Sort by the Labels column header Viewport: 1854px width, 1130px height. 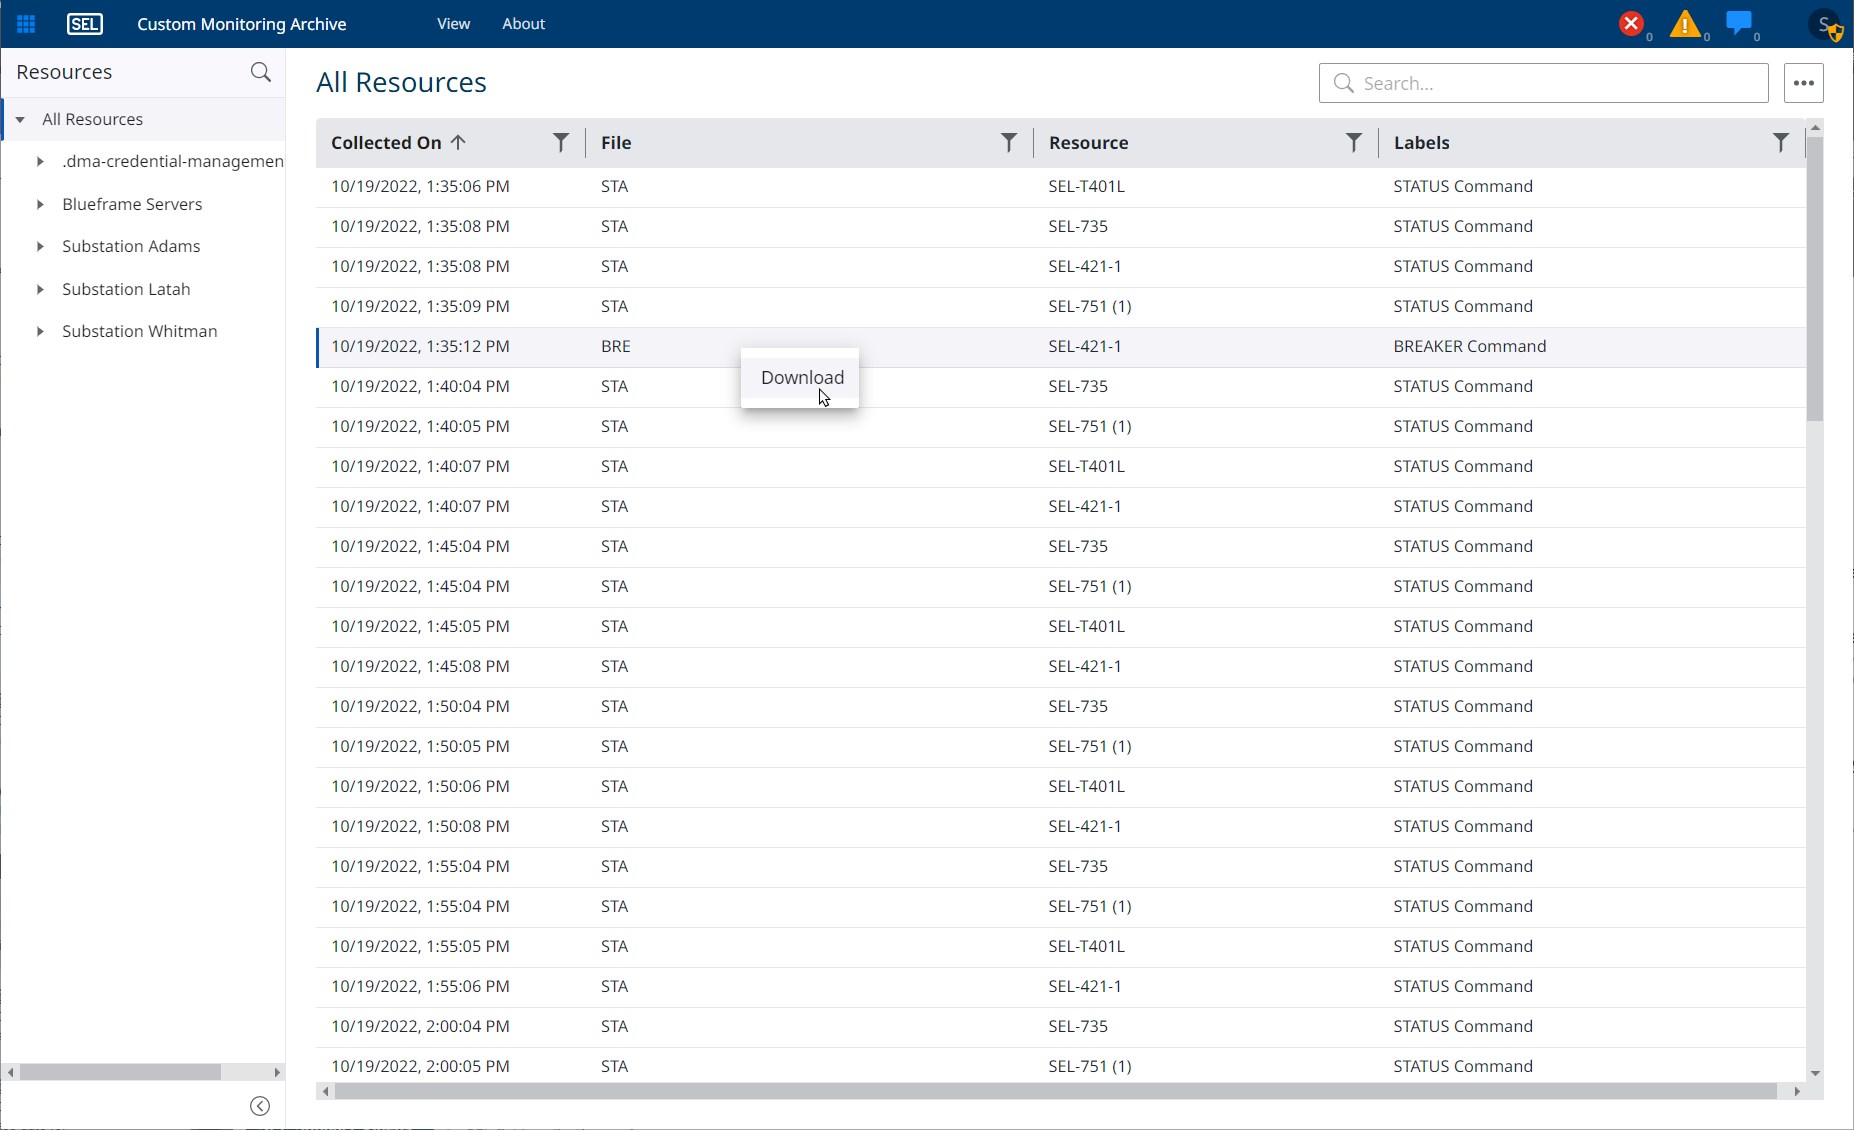pyautogui.click(x=1421, y=143)
